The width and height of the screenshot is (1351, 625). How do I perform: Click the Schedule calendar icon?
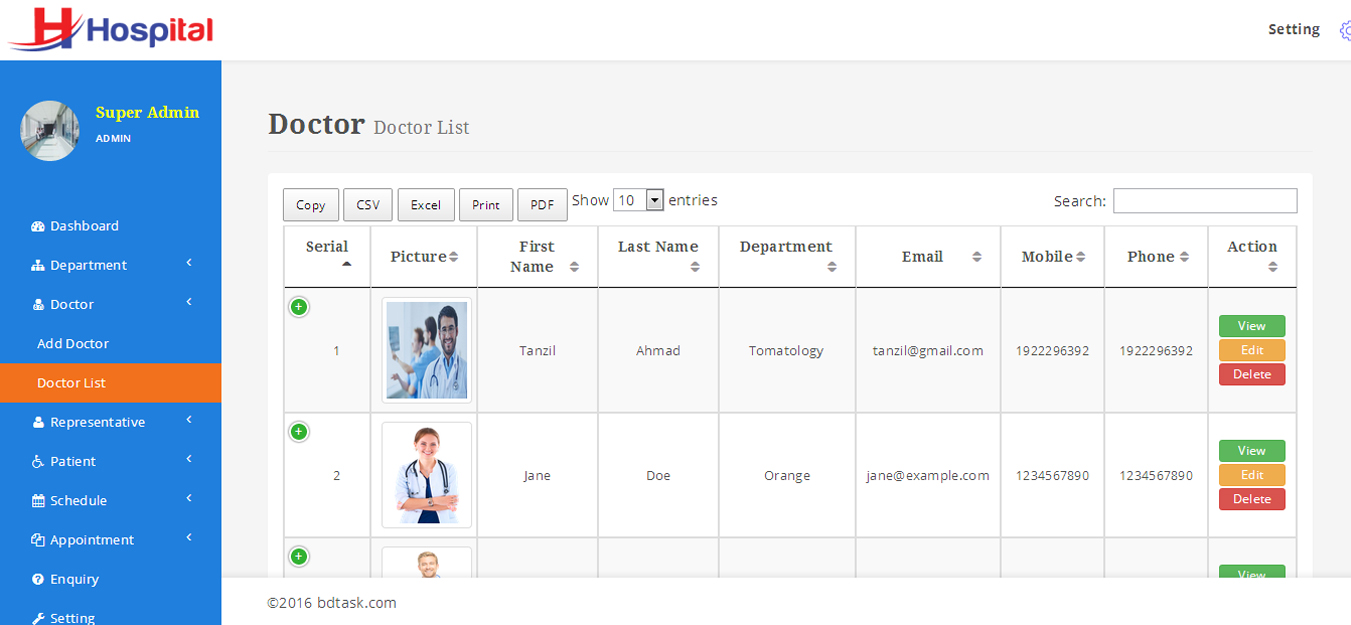tap(37, 500)
